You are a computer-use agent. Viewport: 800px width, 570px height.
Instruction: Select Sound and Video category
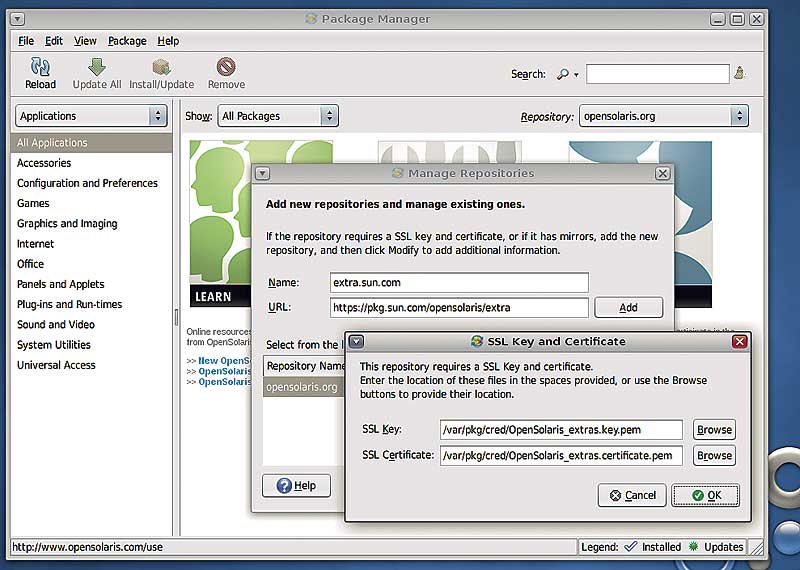[x=91, y=325]
